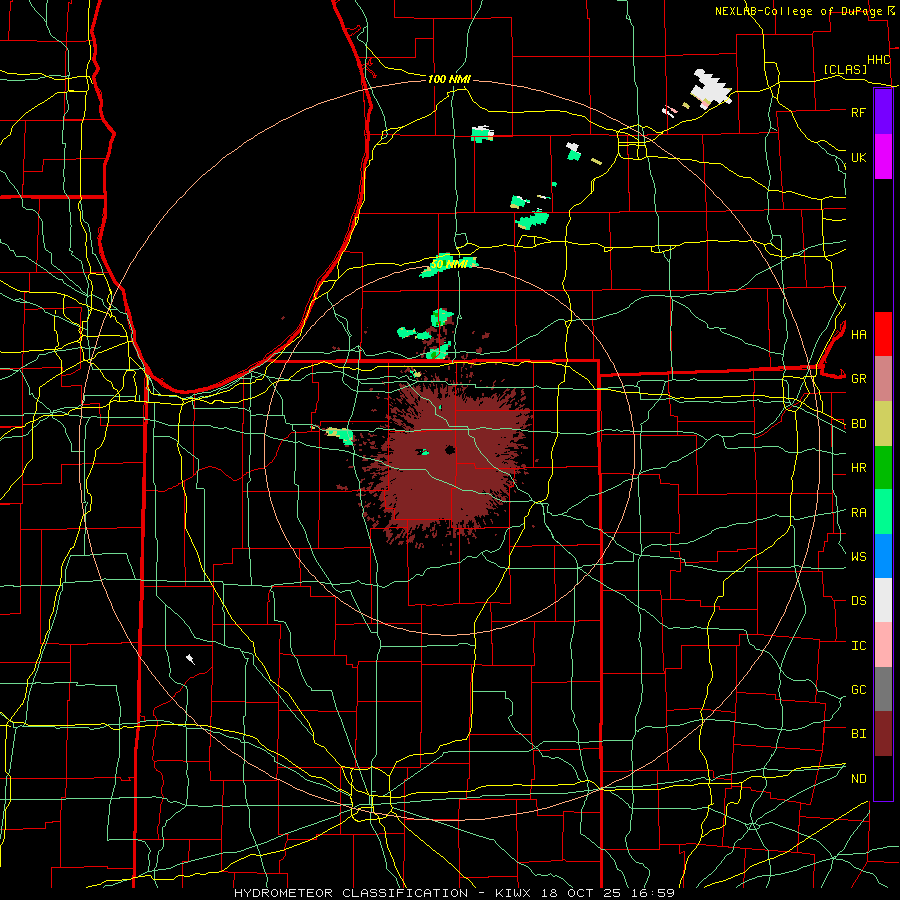
Task: Click the HR green legend swatch
Action: click(883, 468)
